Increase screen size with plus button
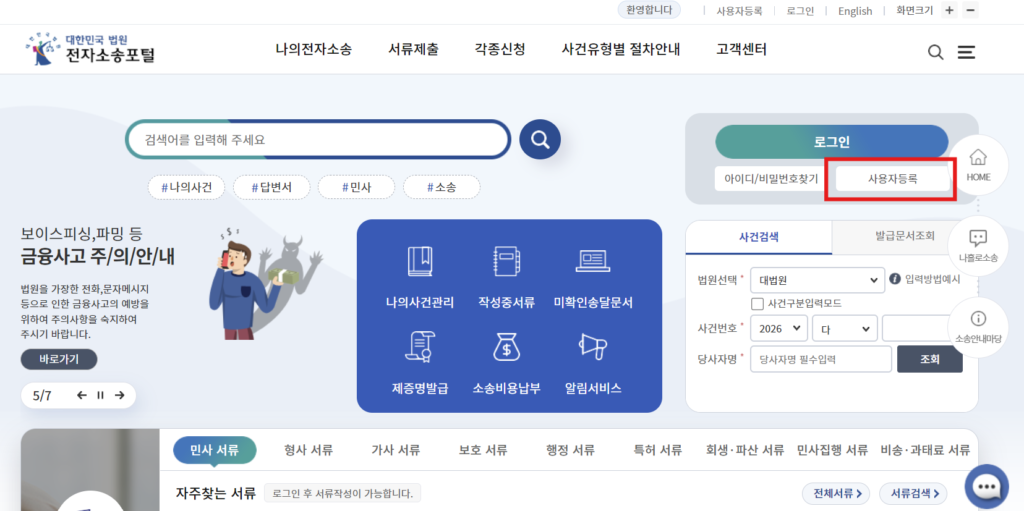Screen dimensions: 1024x511 pos(950,10)
